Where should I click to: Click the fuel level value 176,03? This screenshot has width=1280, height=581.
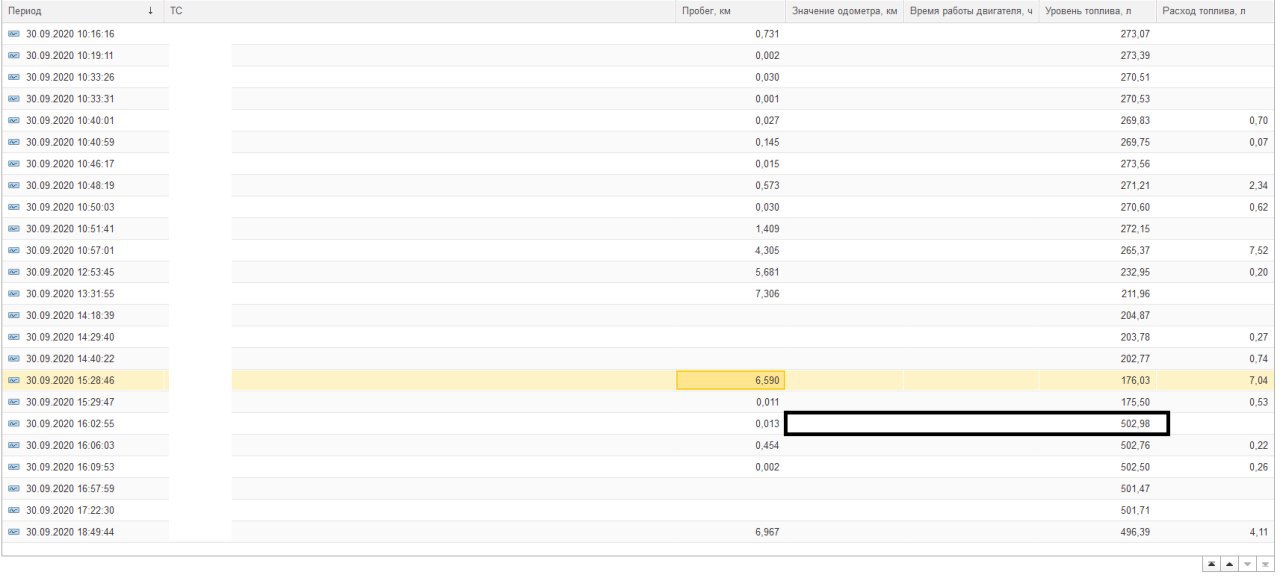[x=1135, y=380]
